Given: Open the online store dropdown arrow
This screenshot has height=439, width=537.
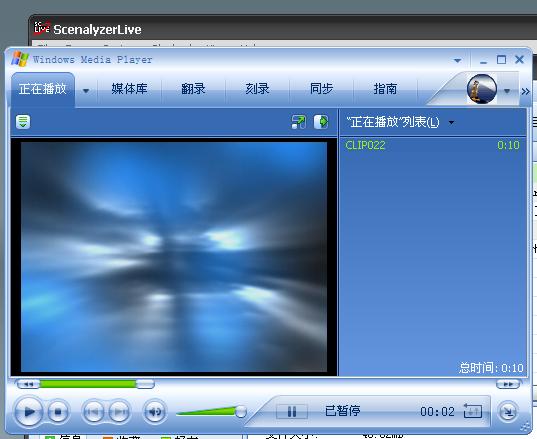Looking at the screenshot, I should [507, 91].
